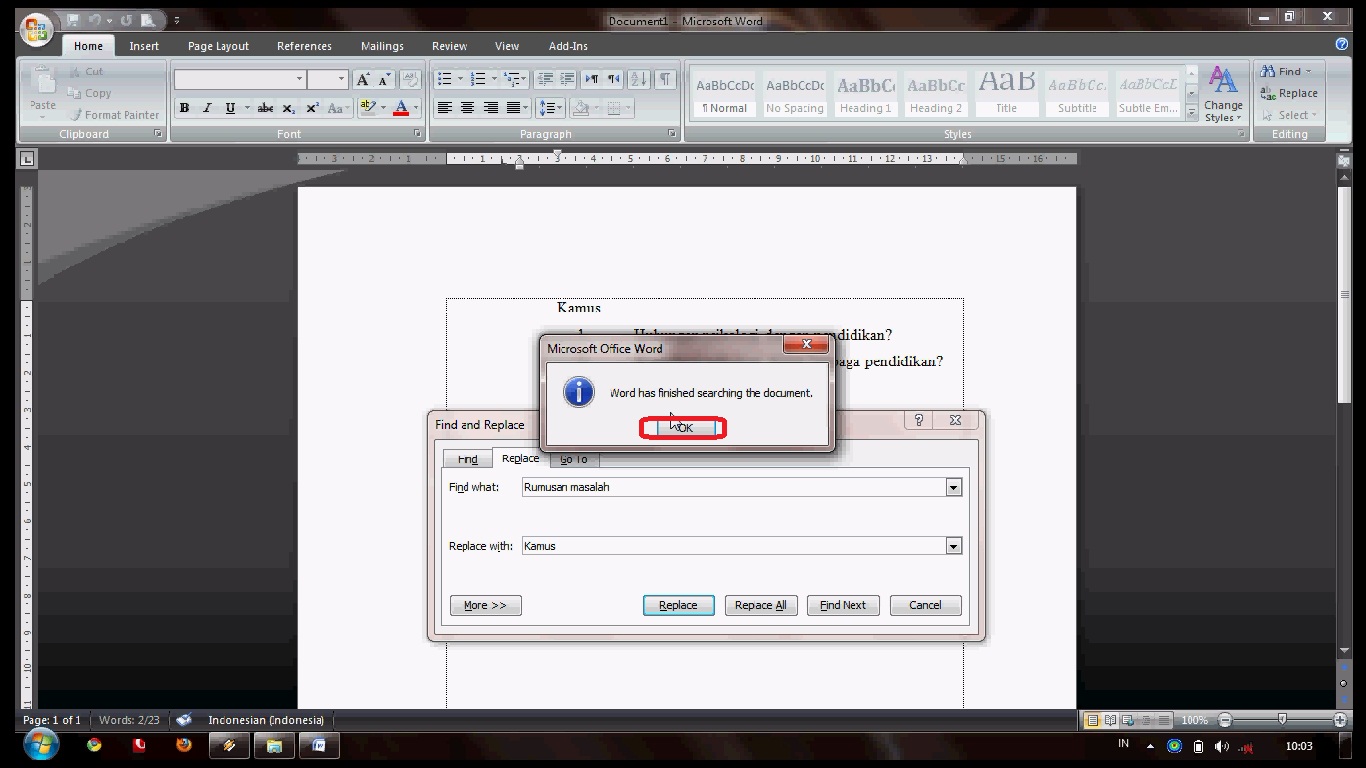The image size is (1366, 768).
Task: Toggle Superscript formatting
Action: click(312, 108)
